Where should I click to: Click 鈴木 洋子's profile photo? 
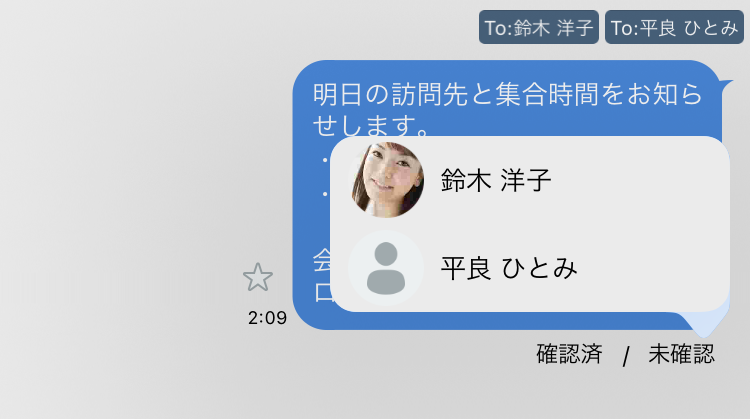coord(386,180)
